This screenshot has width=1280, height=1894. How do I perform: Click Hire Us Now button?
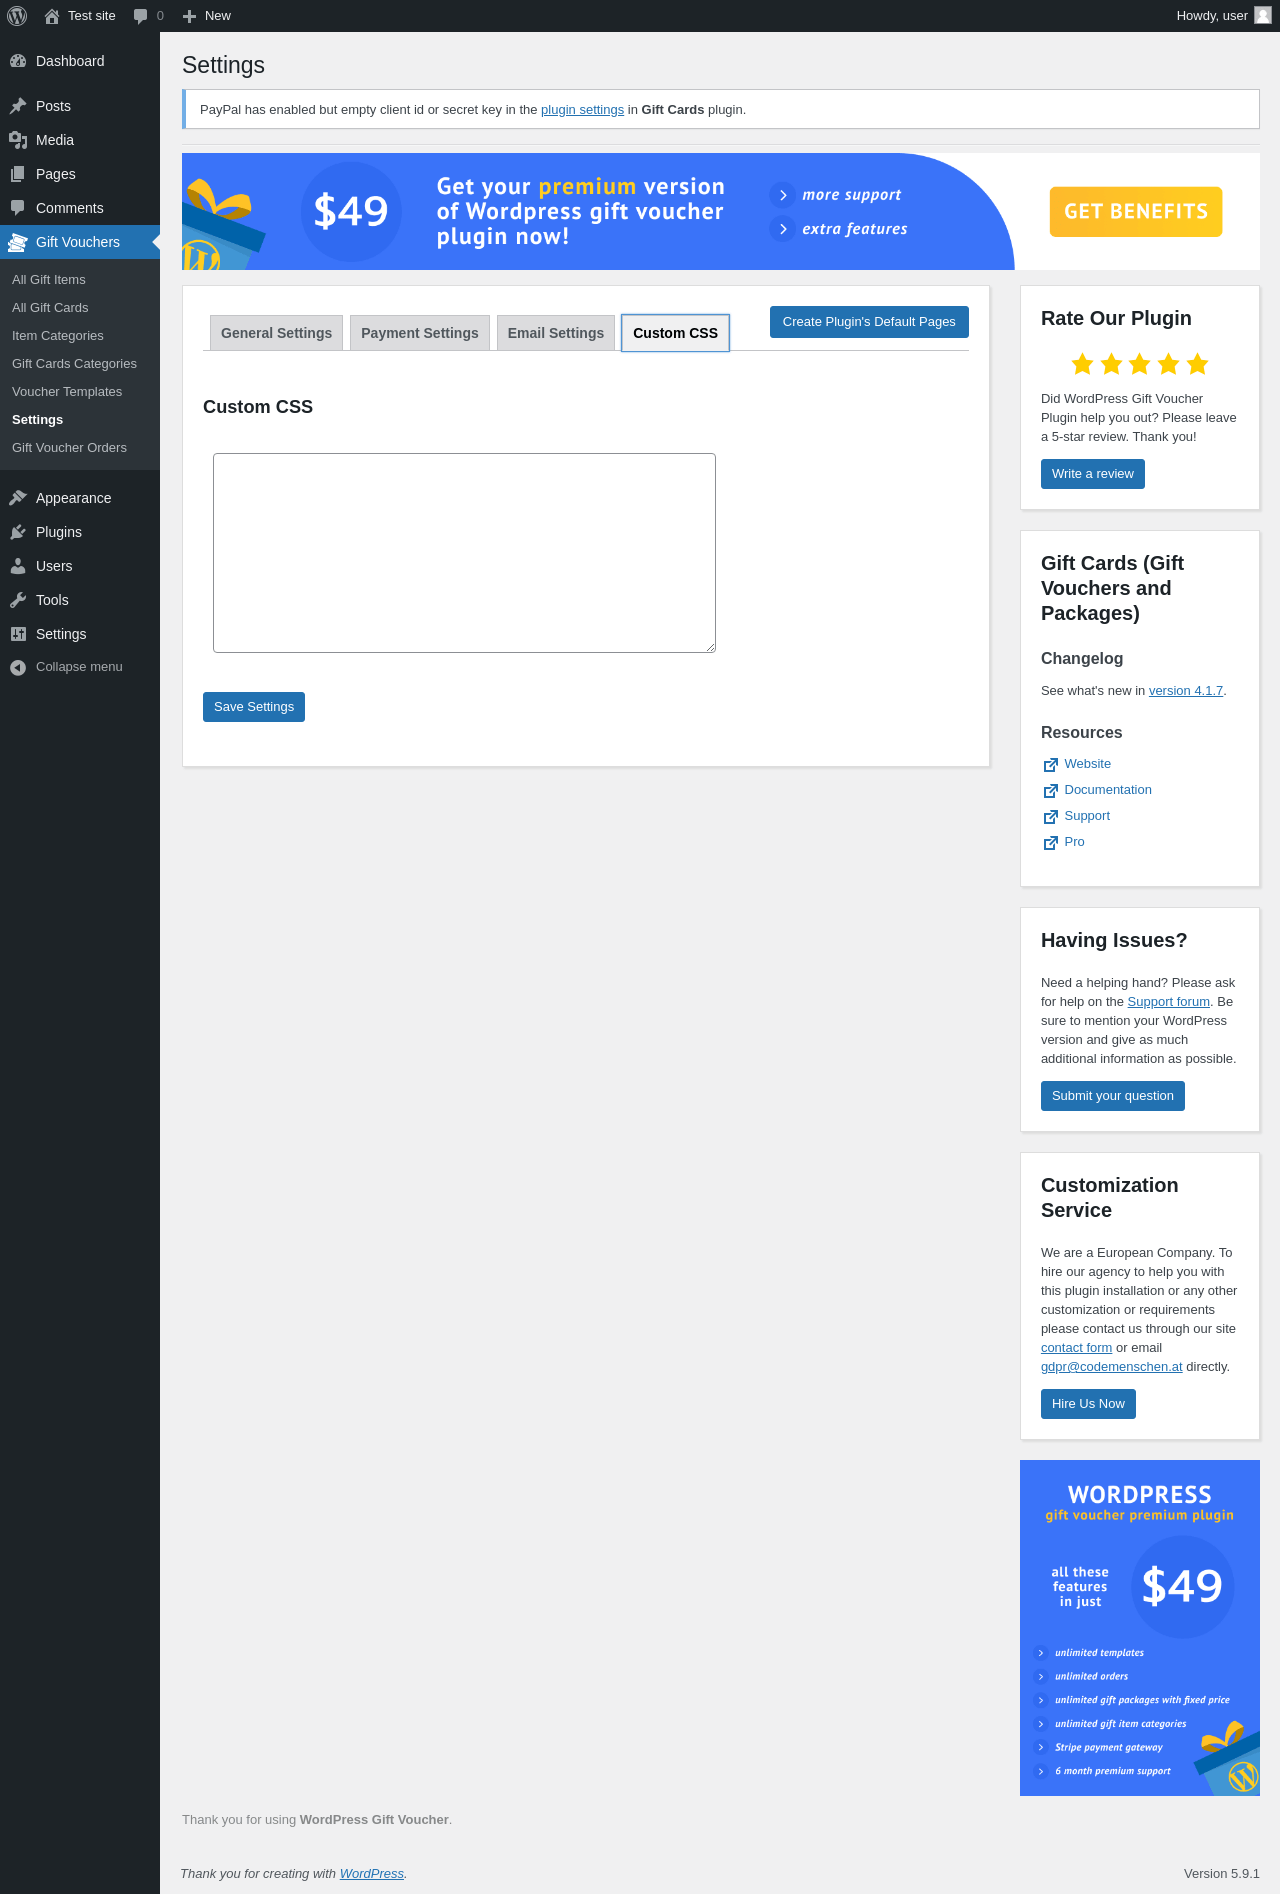(1088, 1404)
